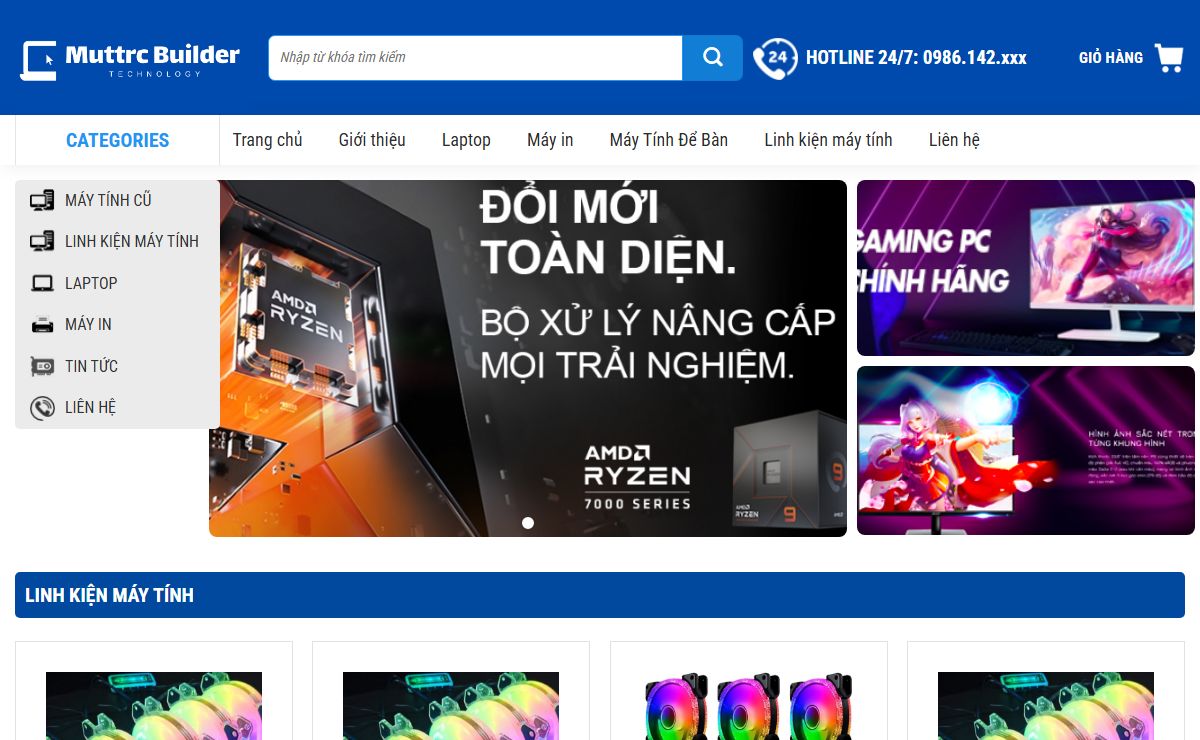Click the Máy in printer icon
The width and height of the screenshot is (1200, 740).
click(x=42, y=324)
